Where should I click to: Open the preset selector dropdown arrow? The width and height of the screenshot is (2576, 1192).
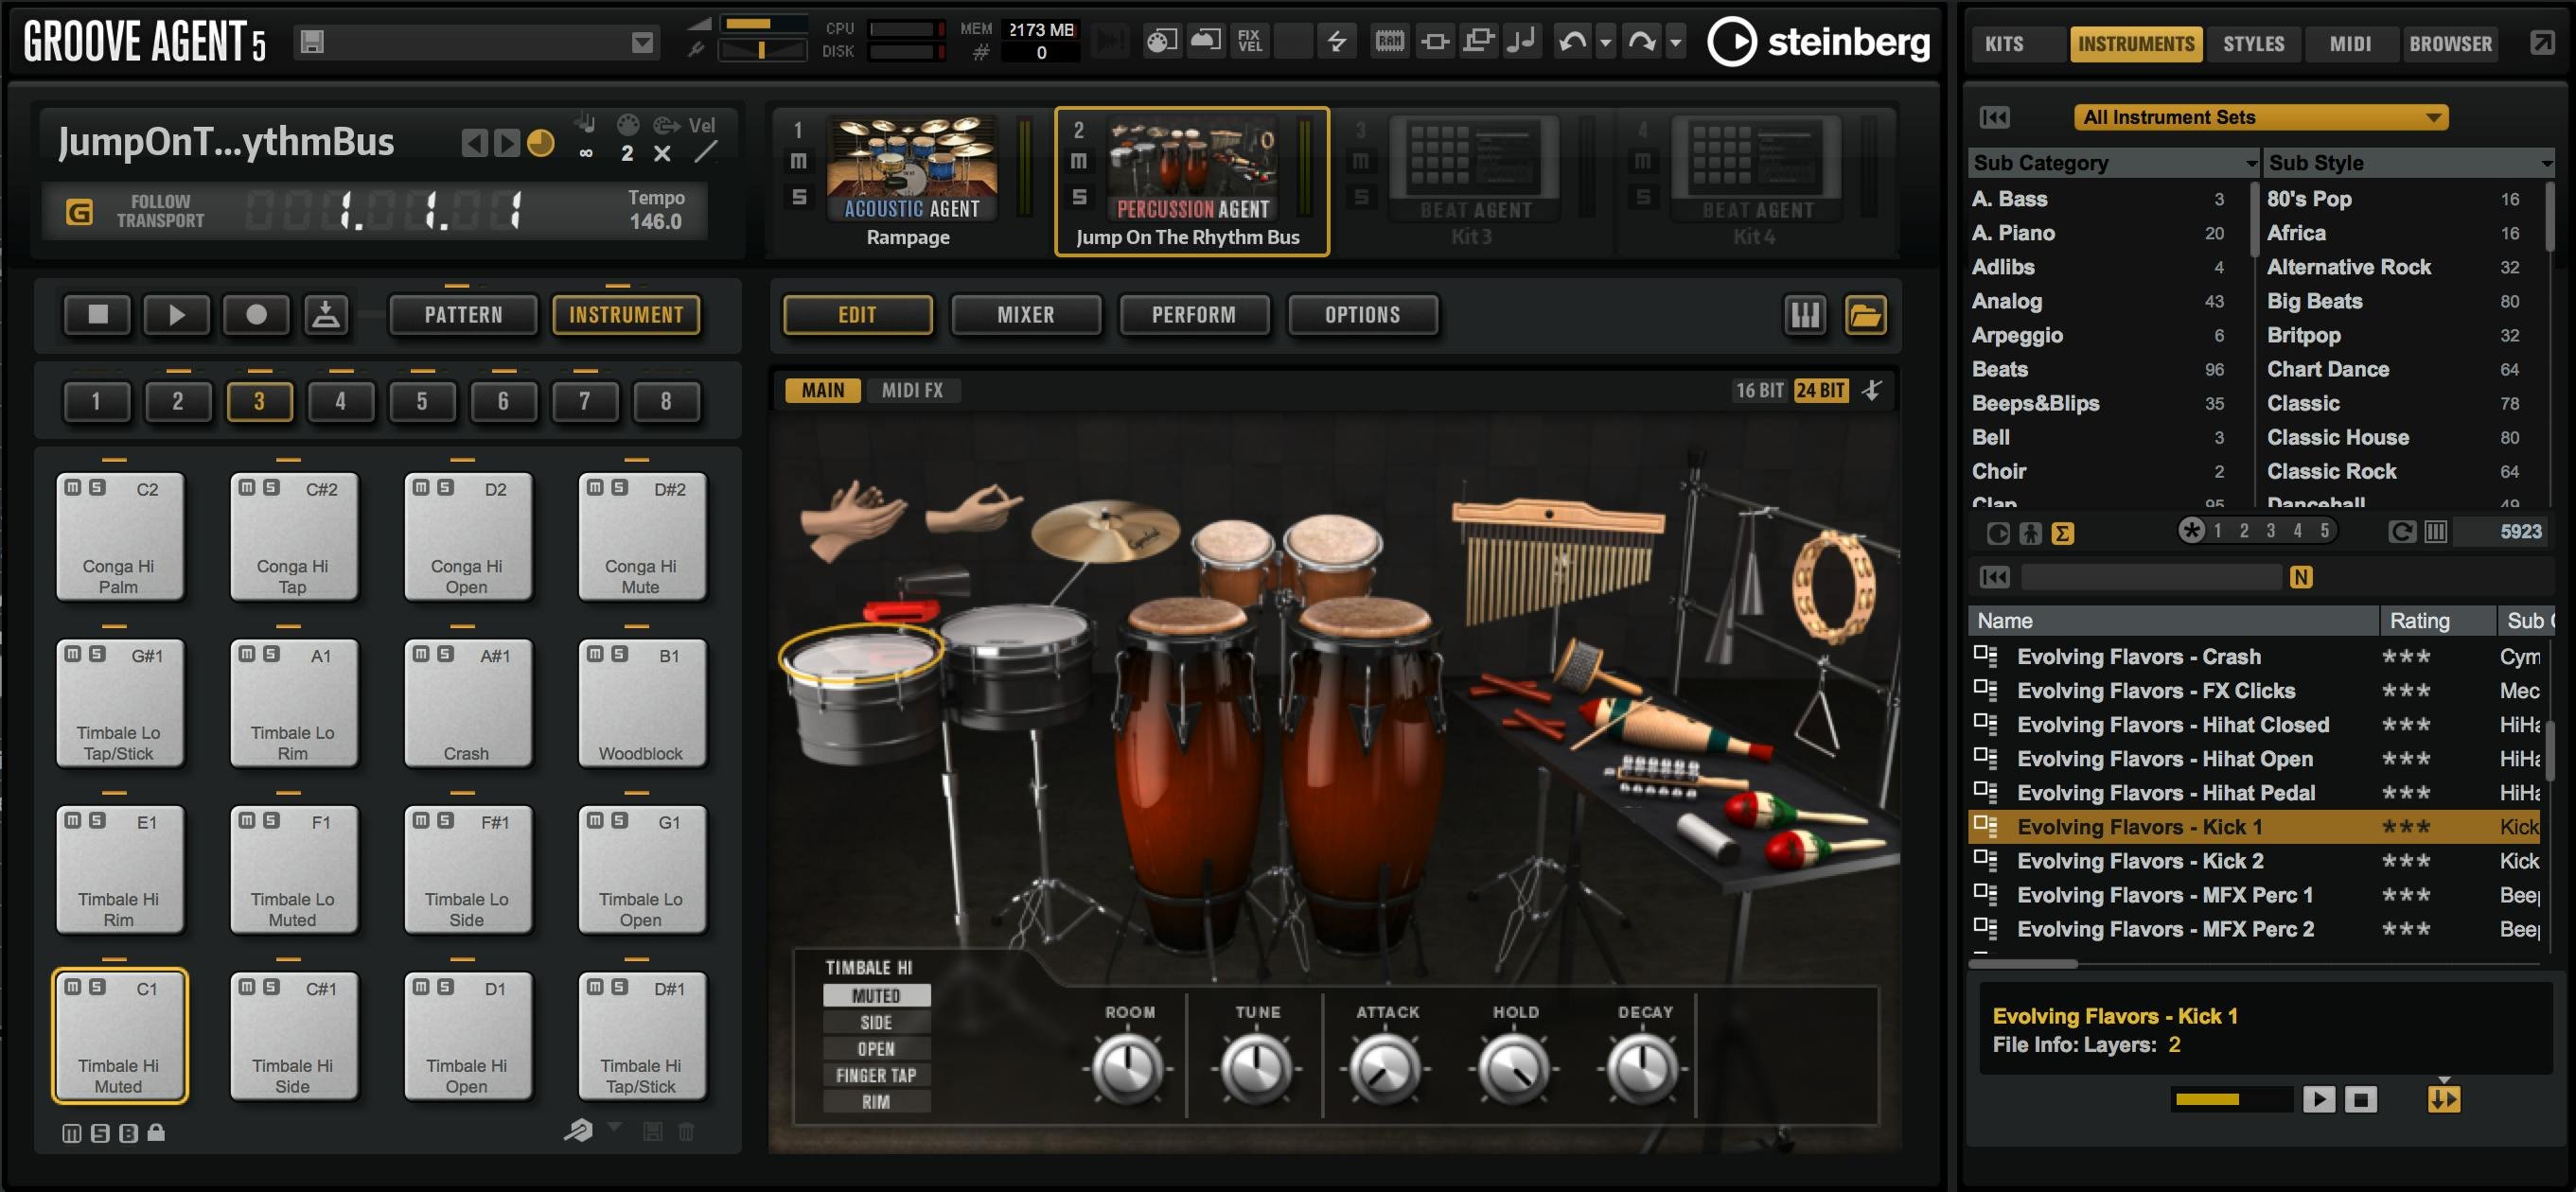pyautogui.click(x=642, y=42)
